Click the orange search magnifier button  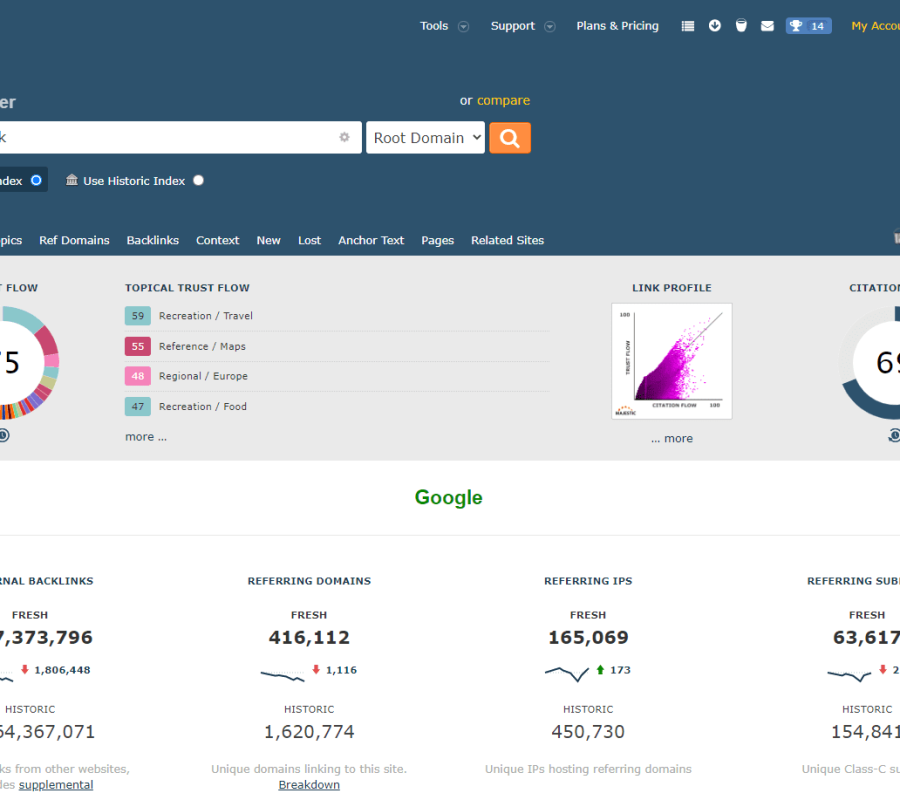(x=509, y=138)
